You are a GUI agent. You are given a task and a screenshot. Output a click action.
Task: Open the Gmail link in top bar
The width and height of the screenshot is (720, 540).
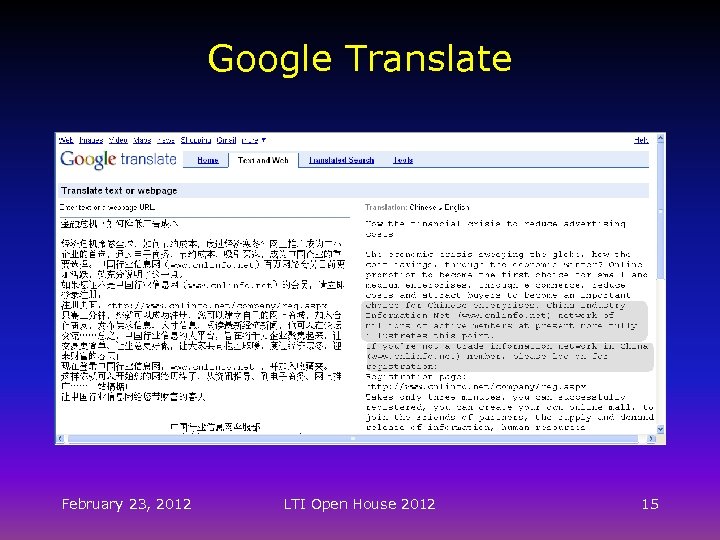[x=226, y=140]
